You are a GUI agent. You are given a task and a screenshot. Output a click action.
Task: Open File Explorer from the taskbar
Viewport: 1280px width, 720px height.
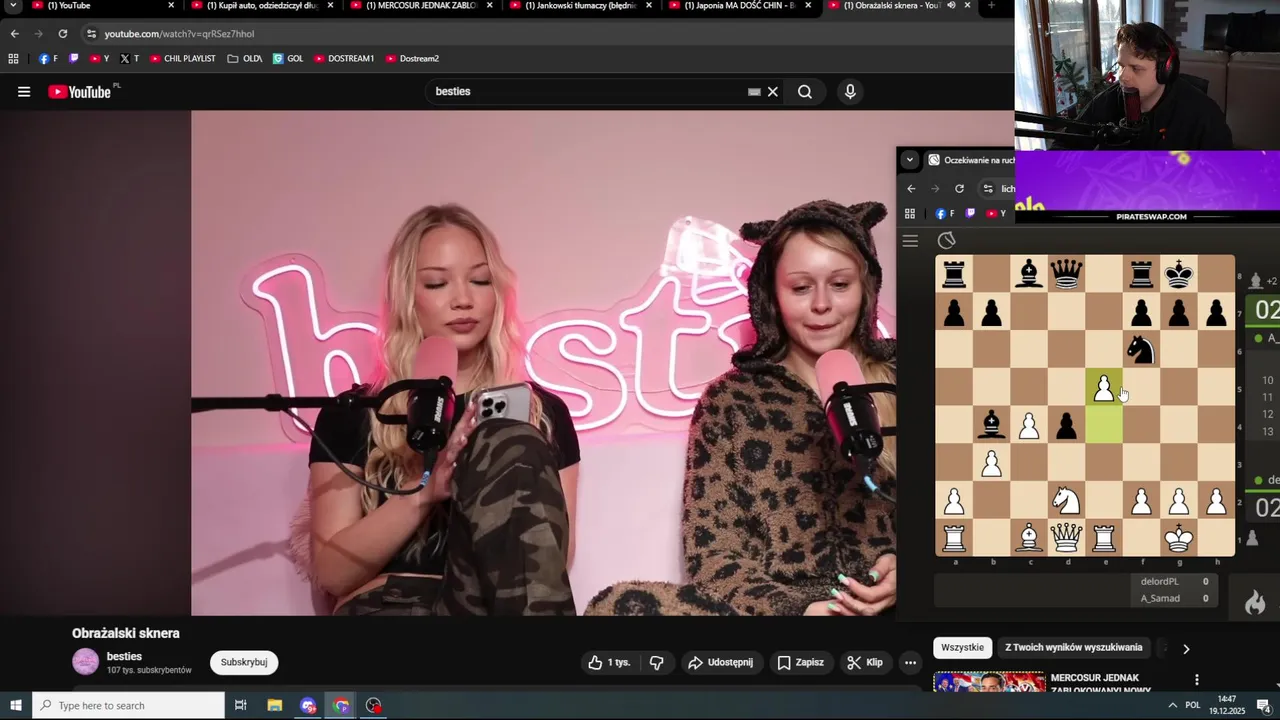click(x=275, y=706)
